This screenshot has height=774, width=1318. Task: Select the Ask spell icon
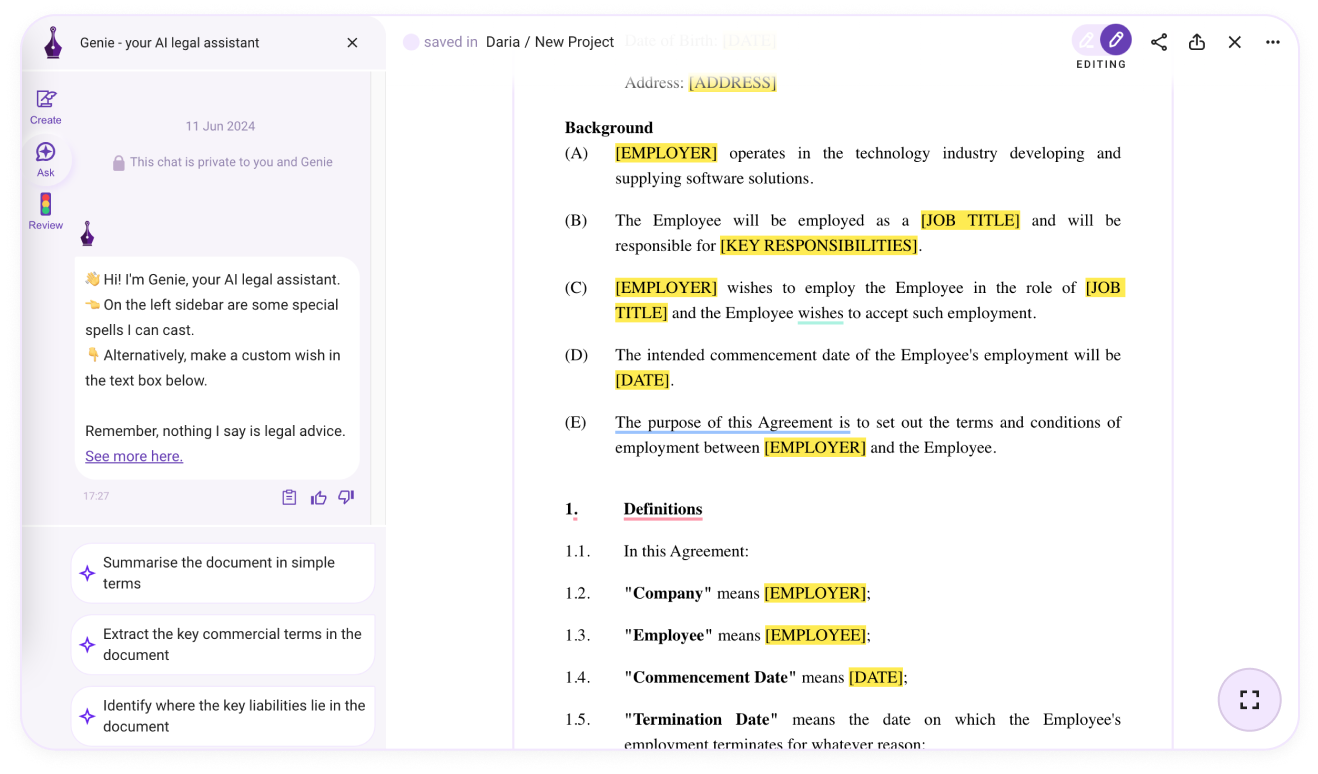[45, 159]
